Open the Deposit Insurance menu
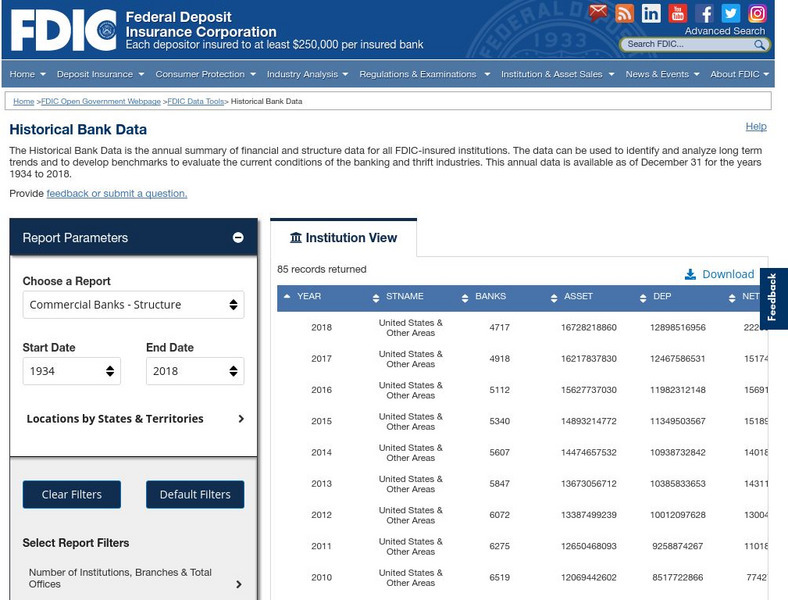Viewport: 788px width, 600px height. point(100,74)
